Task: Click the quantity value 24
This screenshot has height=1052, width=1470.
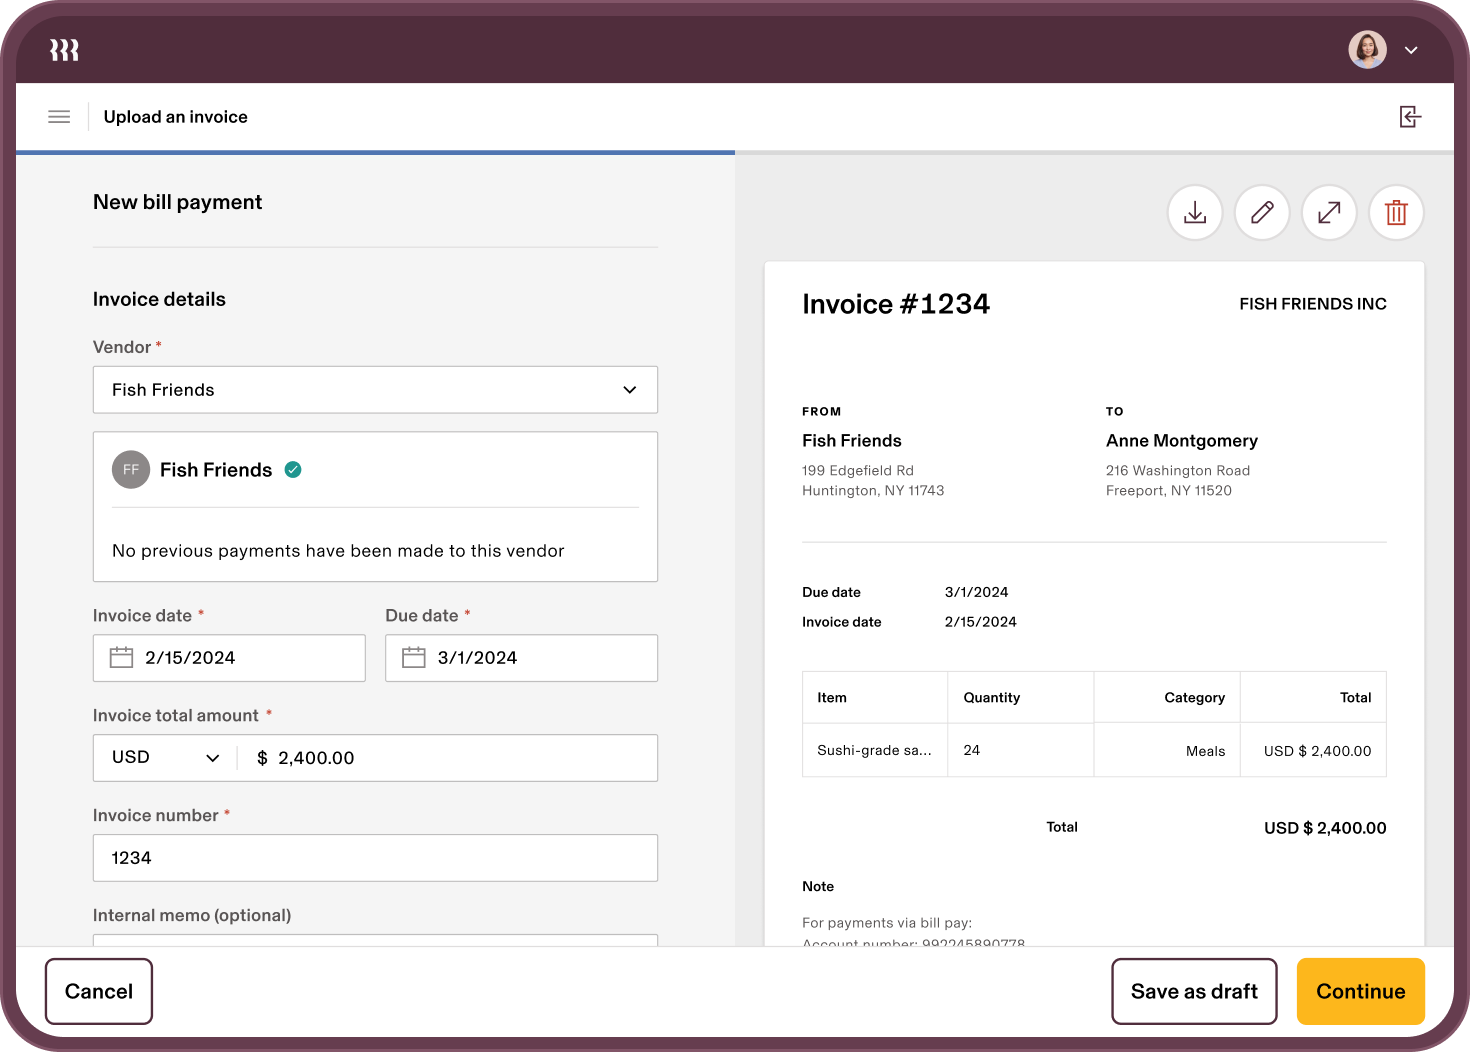Action: [972, 750]
